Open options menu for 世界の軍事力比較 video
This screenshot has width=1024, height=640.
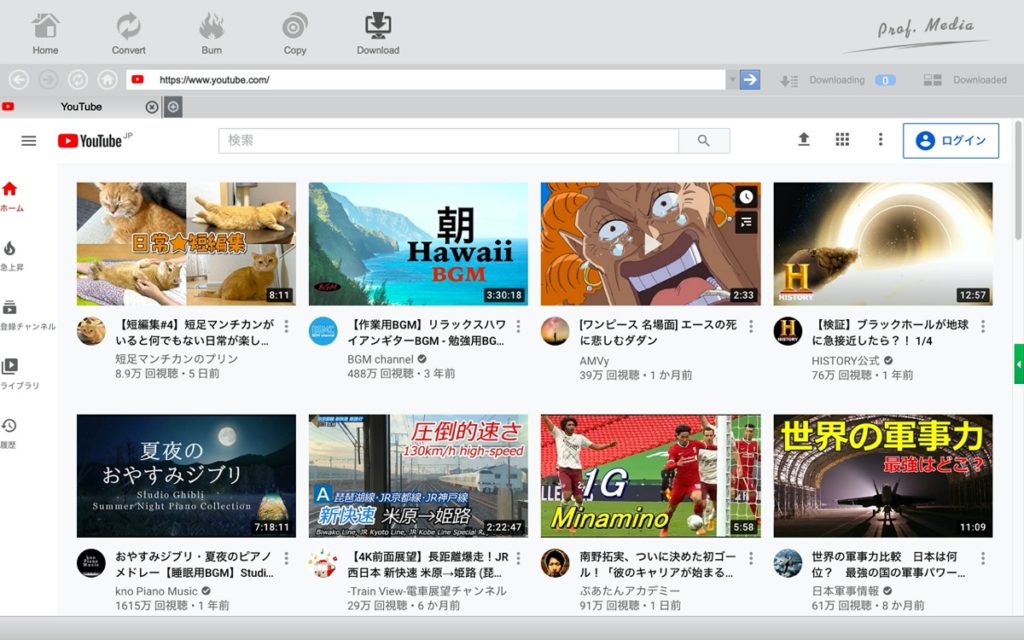point(983,558)
